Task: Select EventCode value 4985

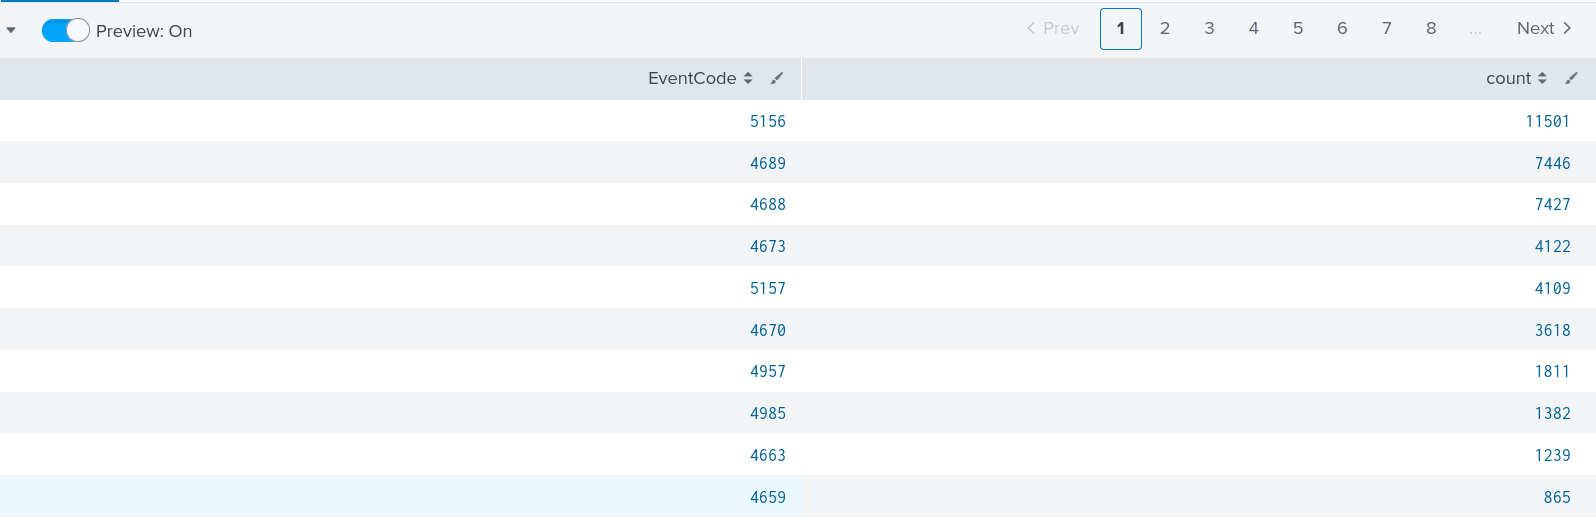Action: (x=768, y=413)
